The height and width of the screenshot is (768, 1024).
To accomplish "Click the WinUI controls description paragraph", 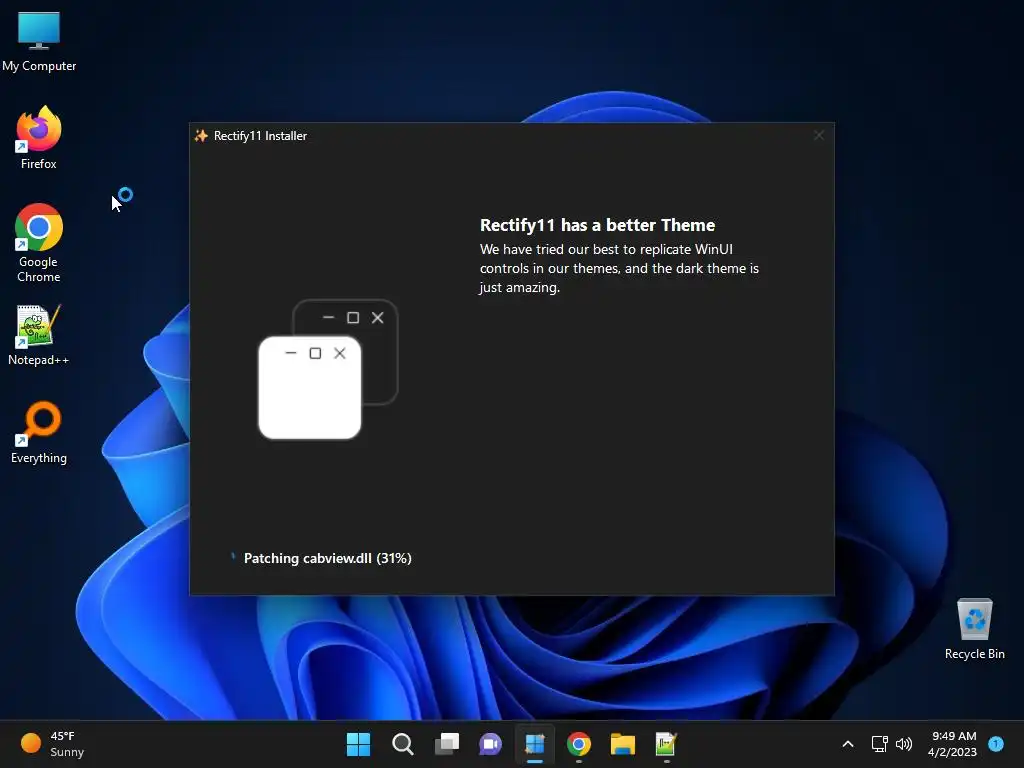I will (x=619, y=268).
